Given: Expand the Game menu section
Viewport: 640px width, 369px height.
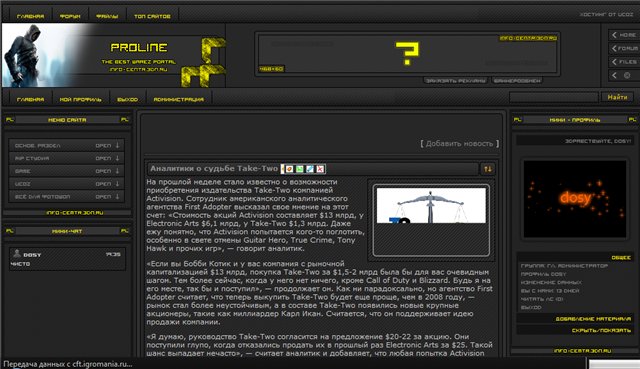Looking at the screenshot, I should click(x=67, y=171).
